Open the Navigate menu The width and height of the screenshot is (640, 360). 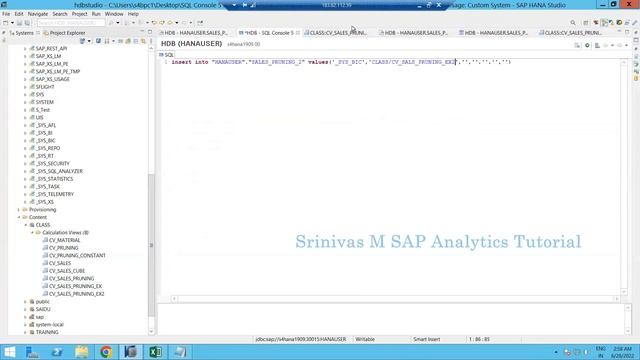[38, 14]
